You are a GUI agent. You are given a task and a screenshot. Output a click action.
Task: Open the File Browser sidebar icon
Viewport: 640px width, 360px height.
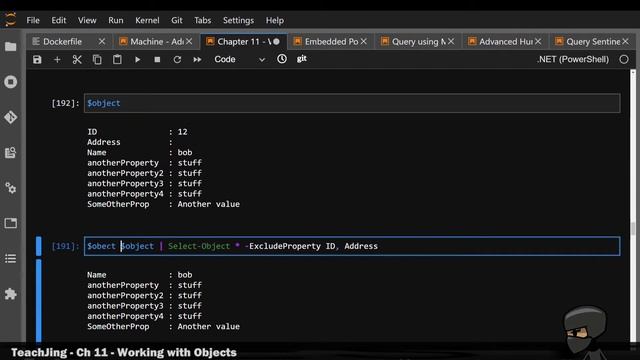[11, 47]
